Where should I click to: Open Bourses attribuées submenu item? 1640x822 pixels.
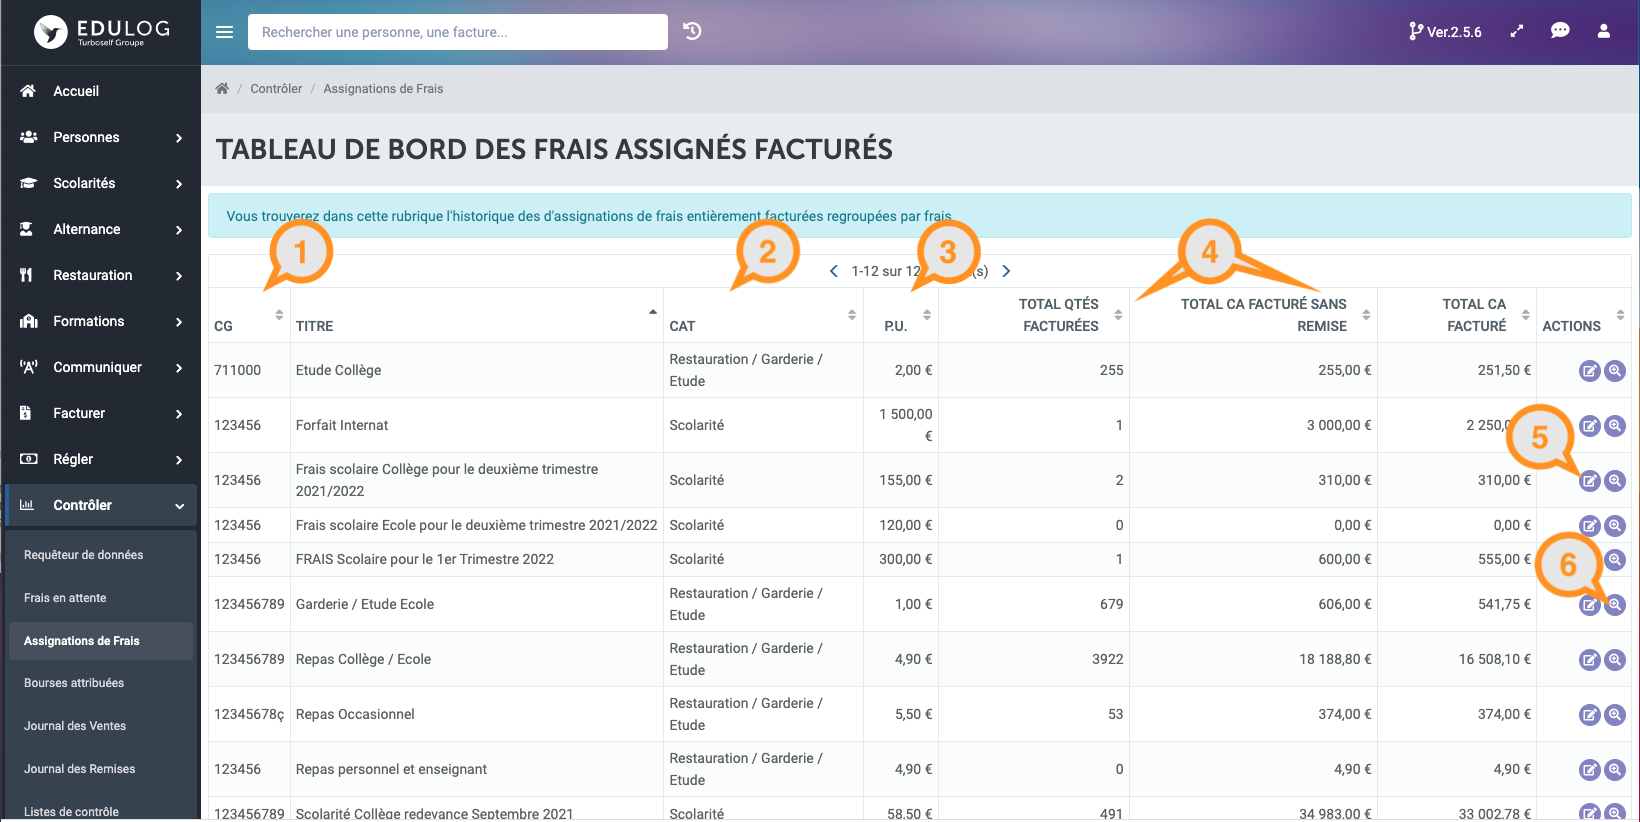click(100, 683)
